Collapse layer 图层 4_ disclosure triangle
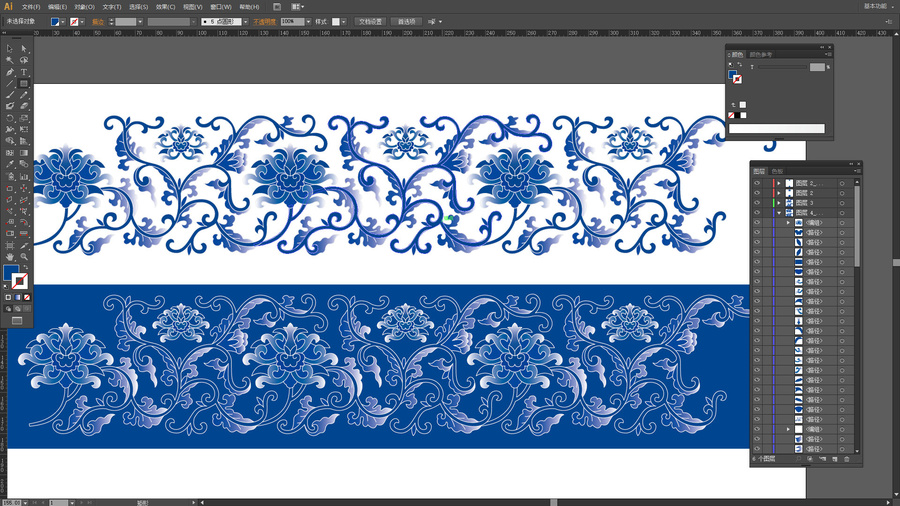Viewport: 900px width, 506px height. click(779, 213)
